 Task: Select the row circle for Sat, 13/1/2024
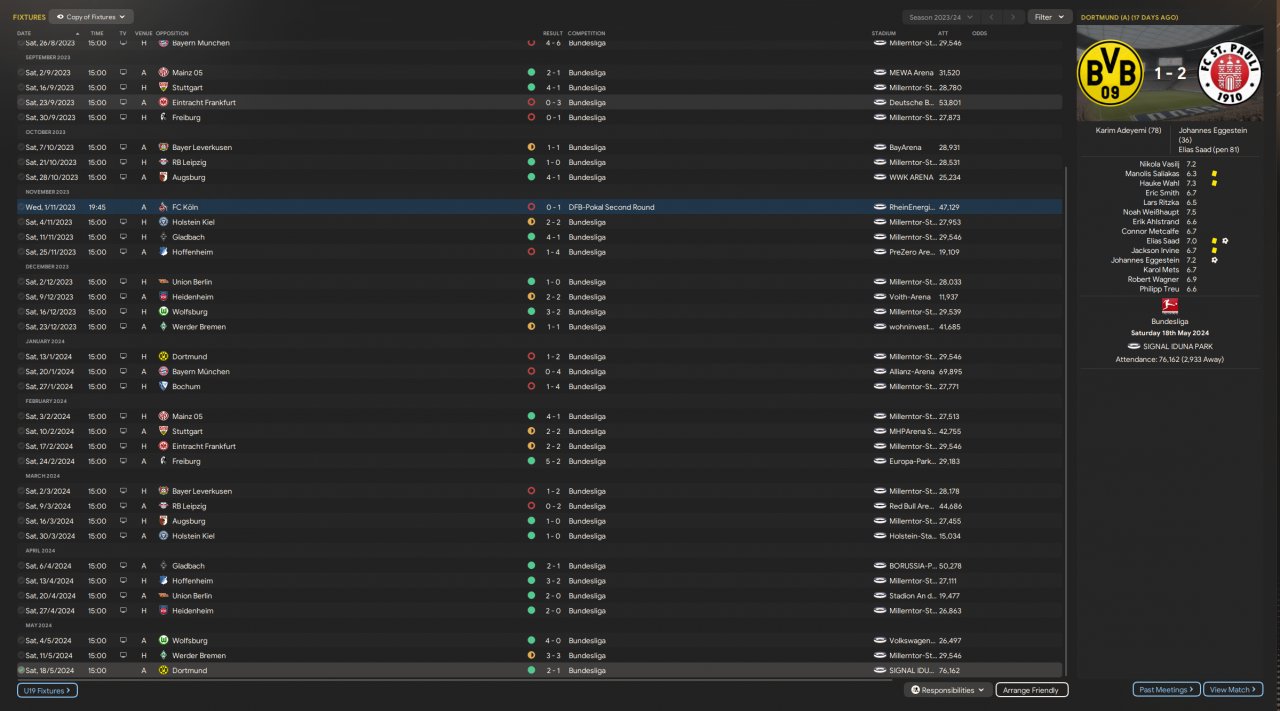pyautogui.click(x=21, y=356)
